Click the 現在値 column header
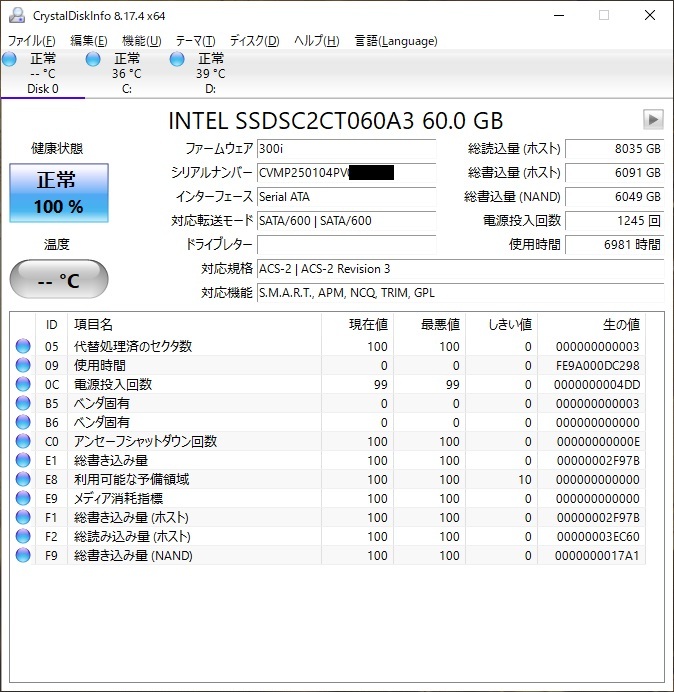The width and height of the screenshot is (674, 692). [358, 325]
